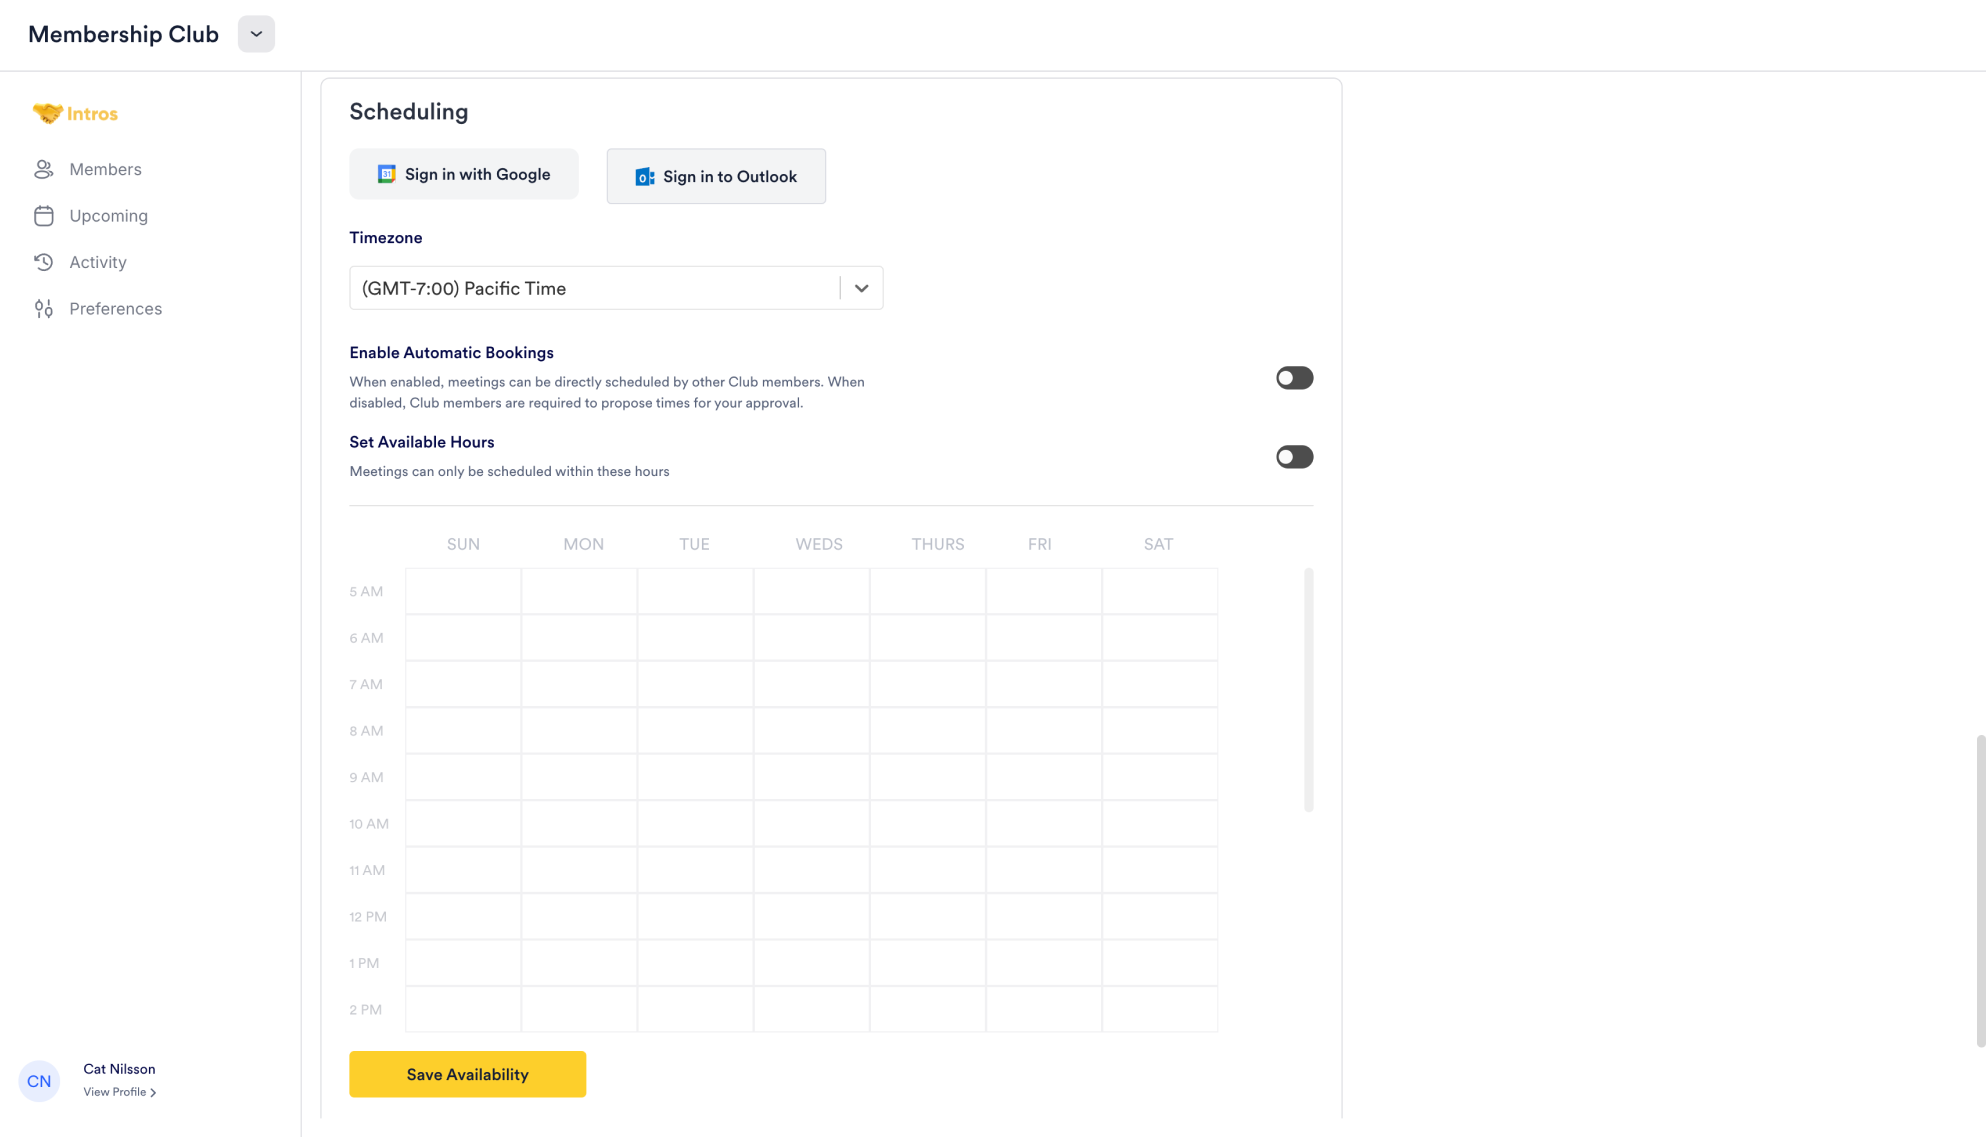
Task: Click the availability grid scrollbar
Action: [x=1308, y=690]
